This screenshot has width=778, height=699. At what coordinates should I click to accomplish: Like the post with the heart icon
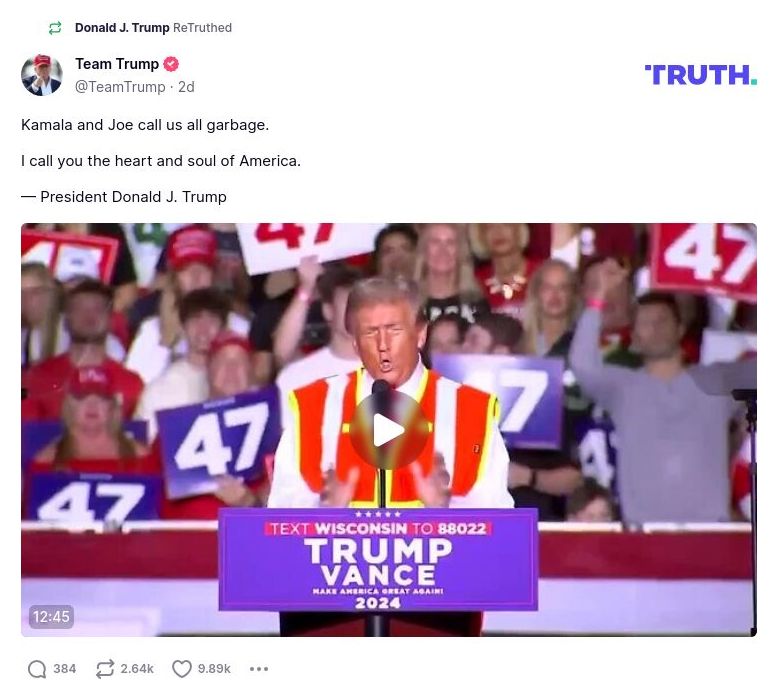pyautogui.click(x=182, y=669)
